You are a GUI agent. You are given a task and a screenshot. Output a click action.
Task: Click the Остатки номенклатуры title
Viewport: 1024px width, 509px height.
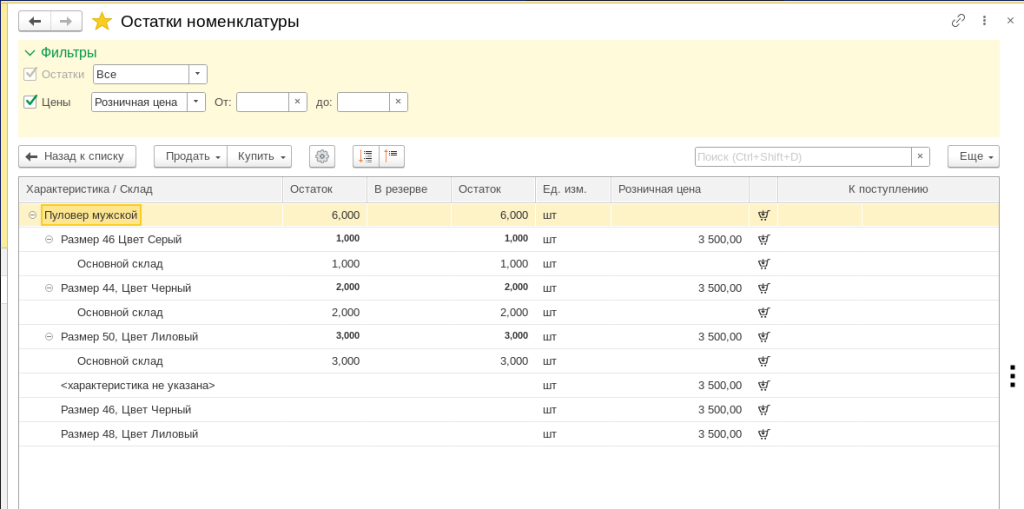tap(210, 22)
